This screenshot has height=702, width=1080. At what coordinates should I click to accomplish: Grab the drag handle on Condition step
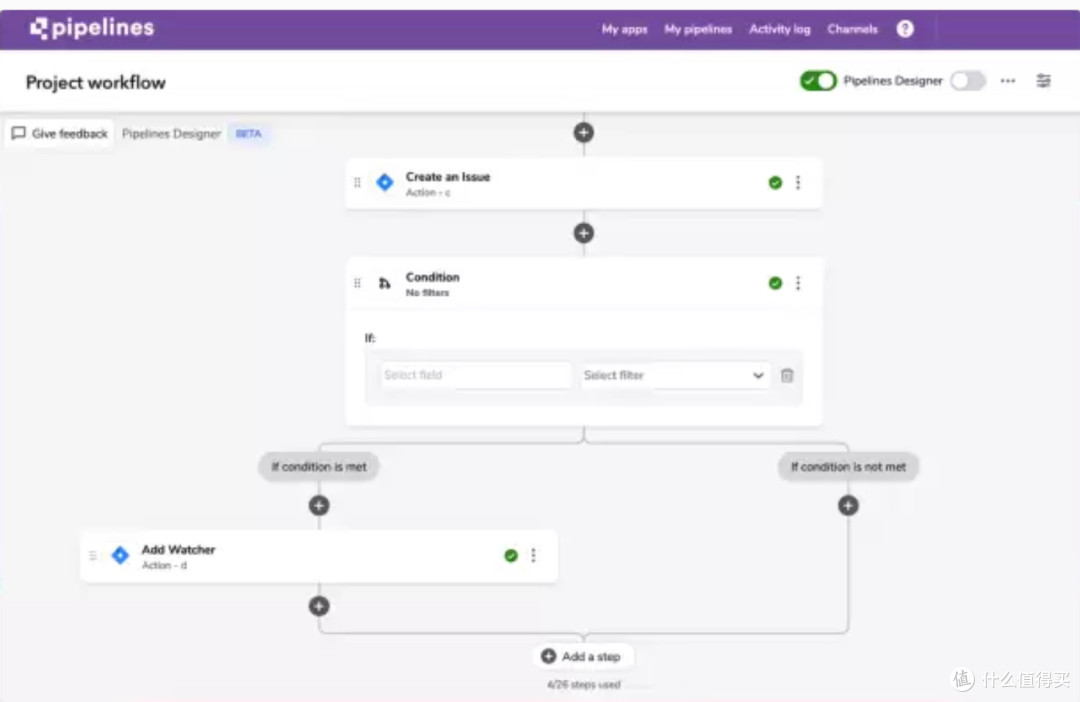pos(357,283)
